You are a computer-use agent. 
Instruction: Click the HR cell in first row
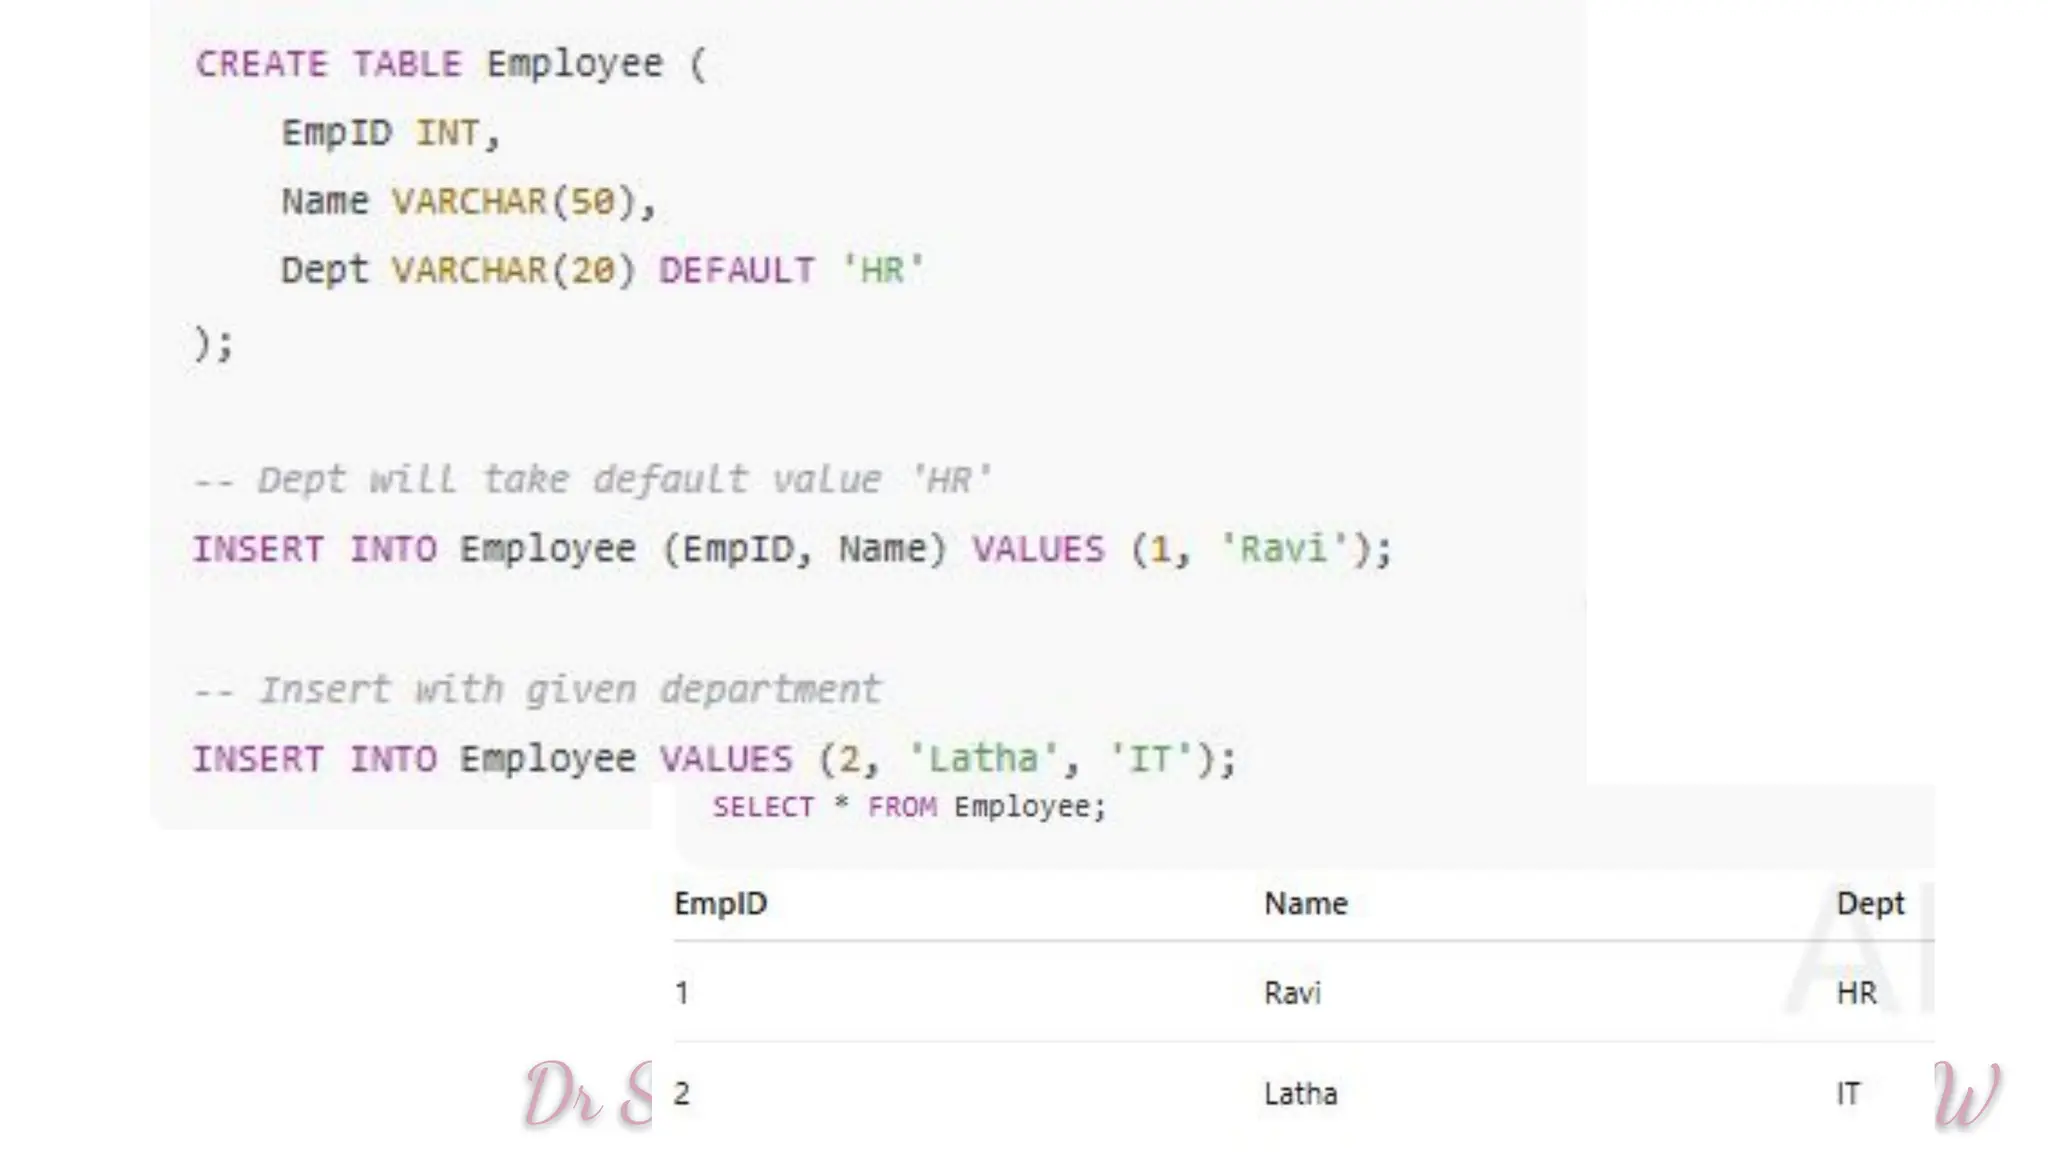coord(1856,993)
